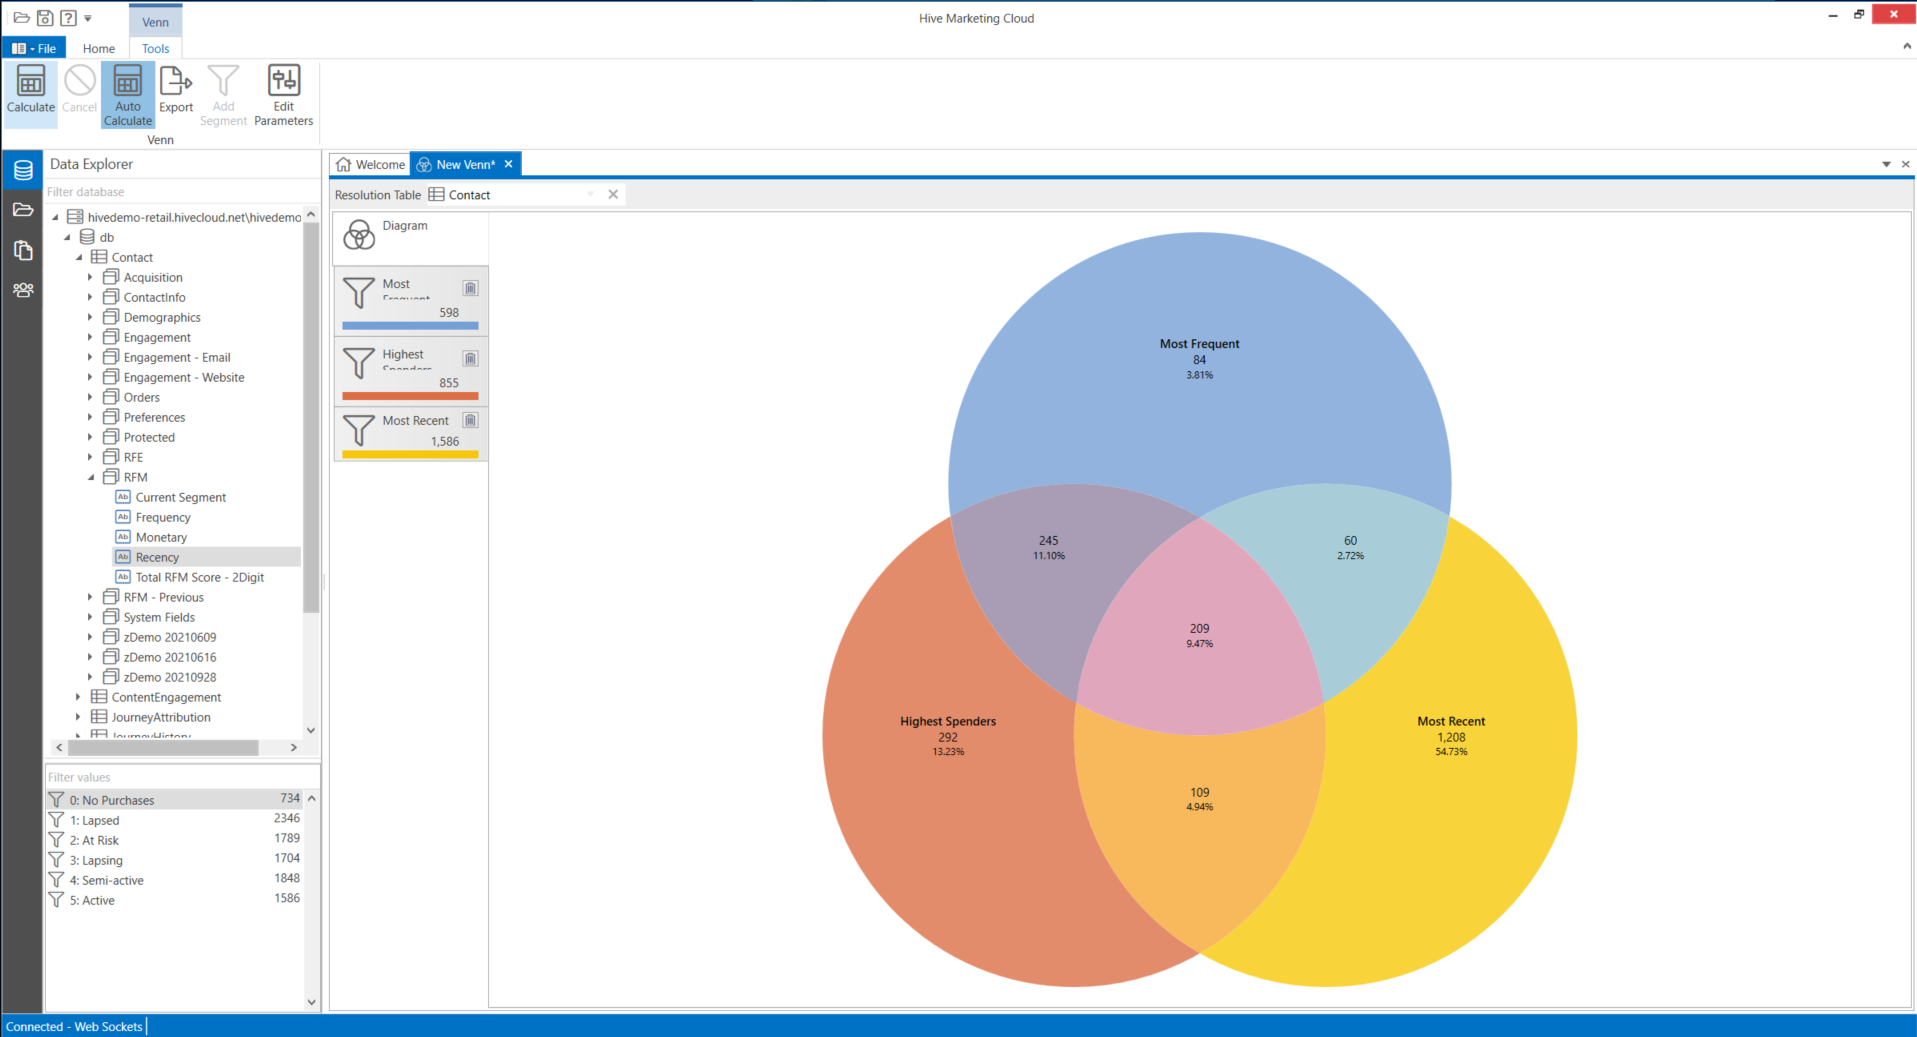Click the funnel icon beside '1: Lapsed'
Screen dimensions: 1917x1037
(x=57, y=820)
